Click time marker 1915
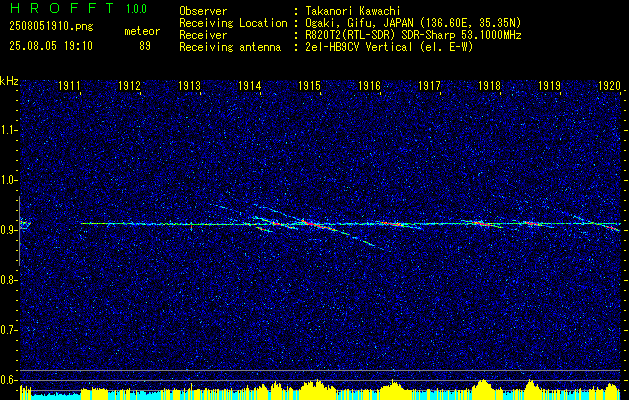Viewport: 629px width, 400px height. pyautogui.click(x=309, y=85)
